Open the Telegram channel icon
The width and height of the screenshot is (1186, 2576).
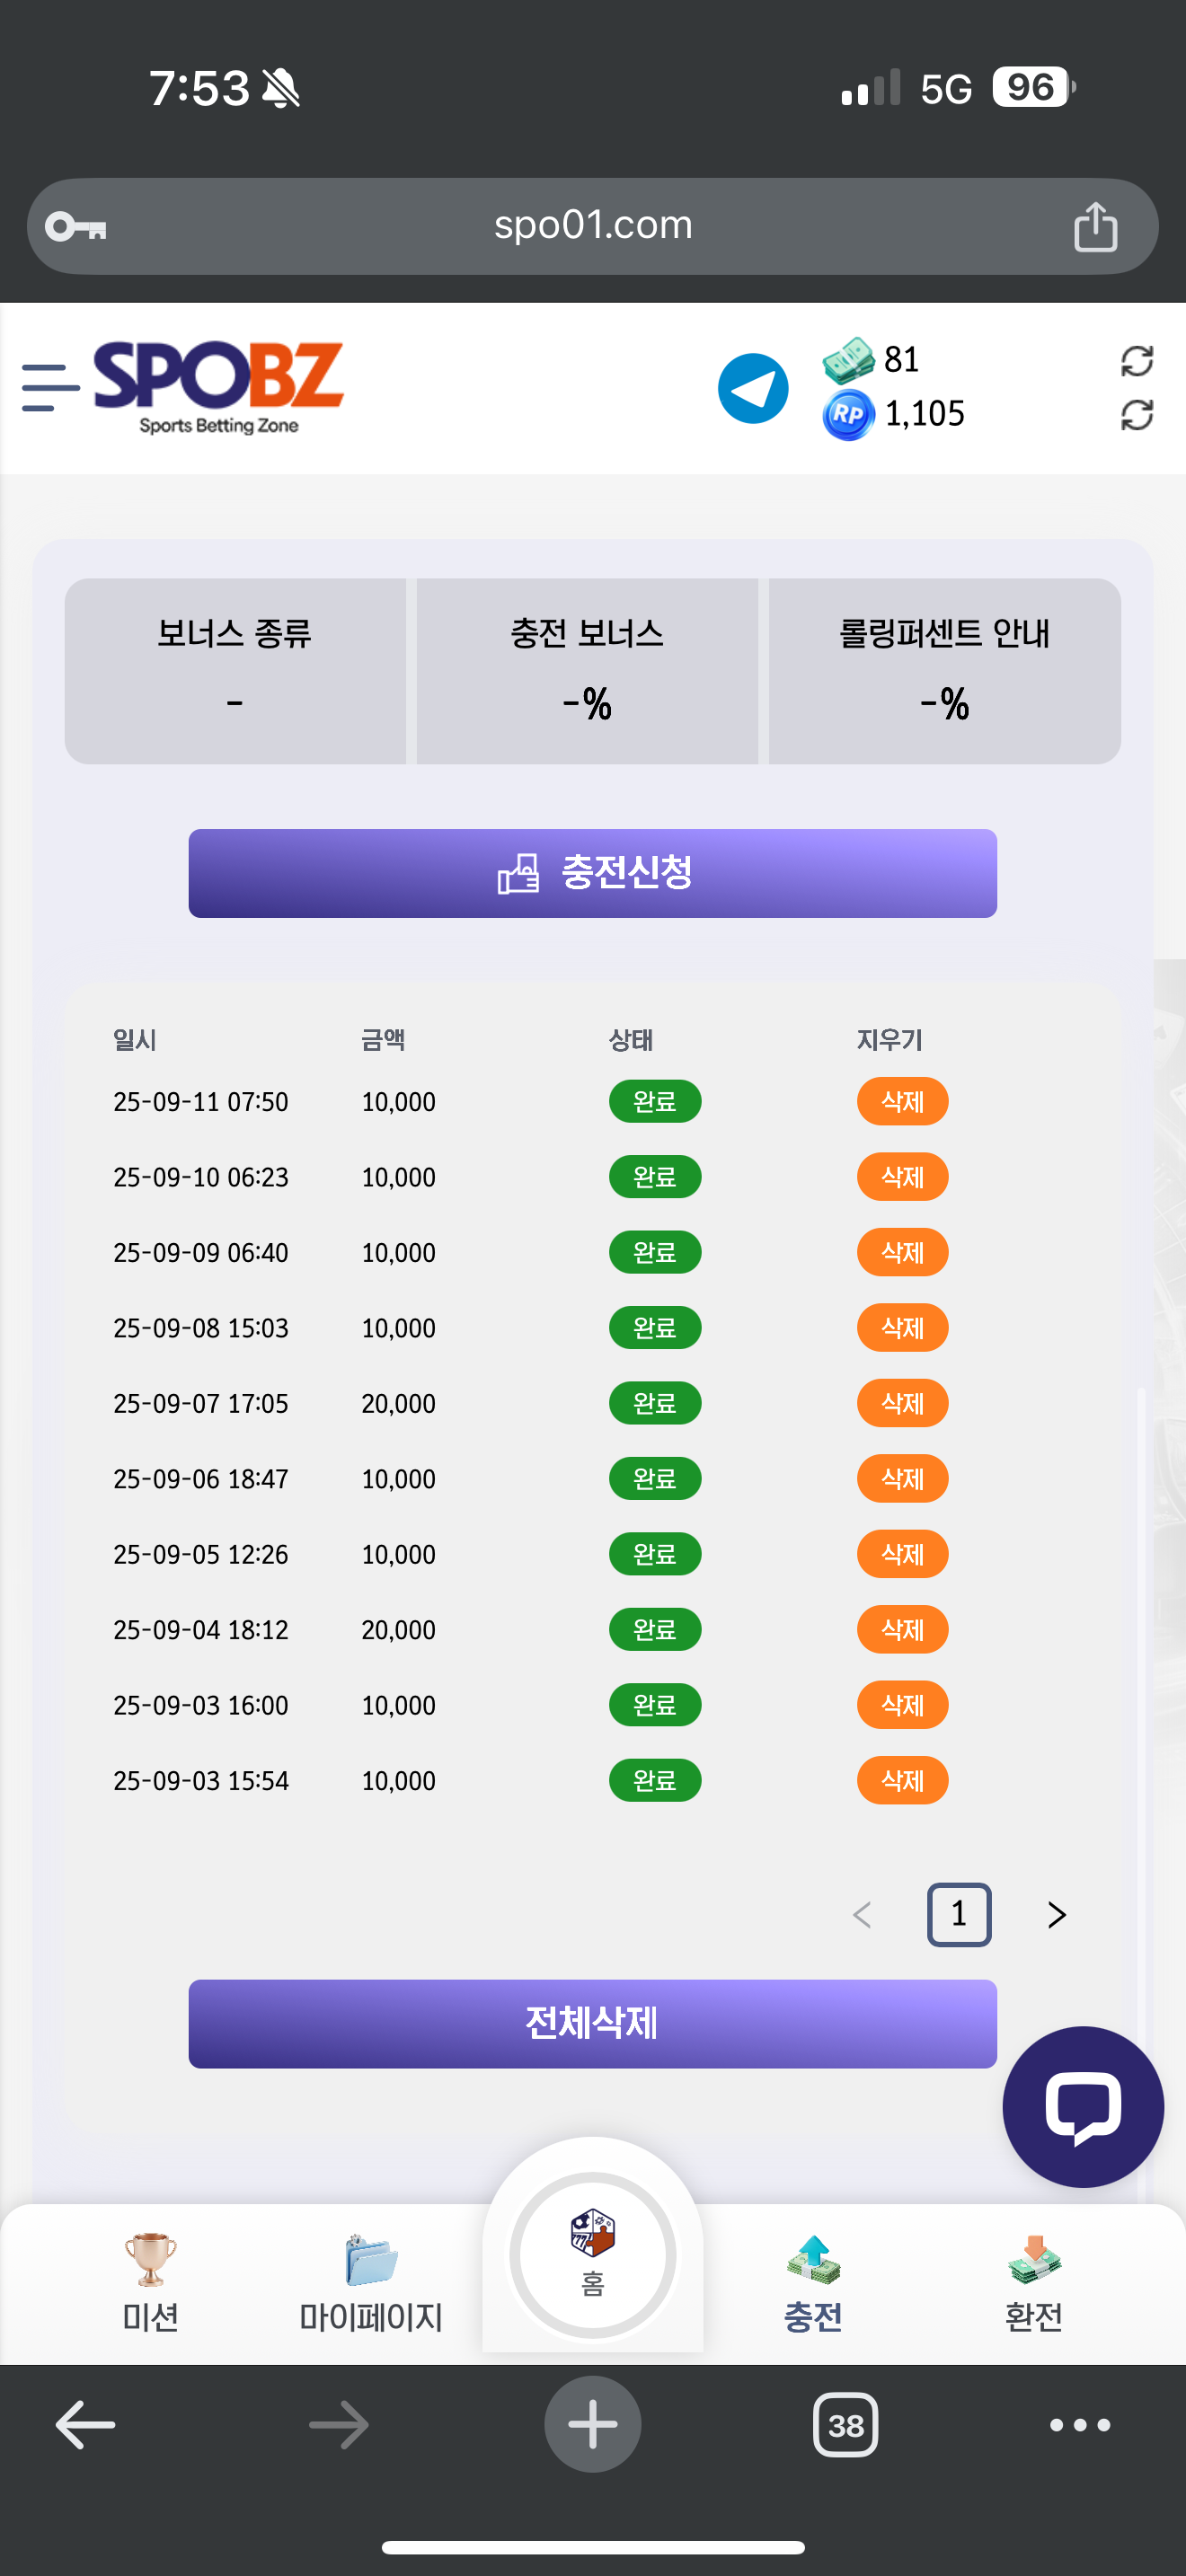point(753,388)
